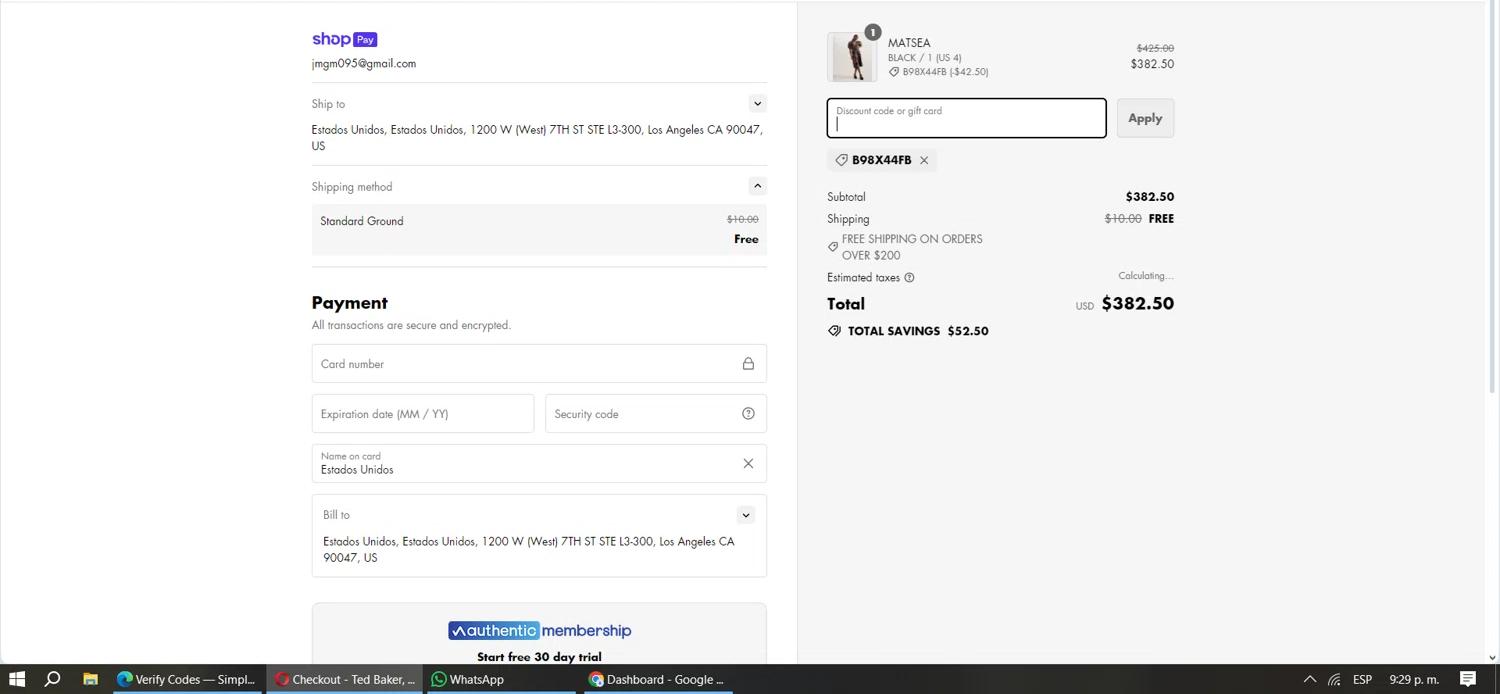Remove the B98X44FB discount code

point(924,160)
